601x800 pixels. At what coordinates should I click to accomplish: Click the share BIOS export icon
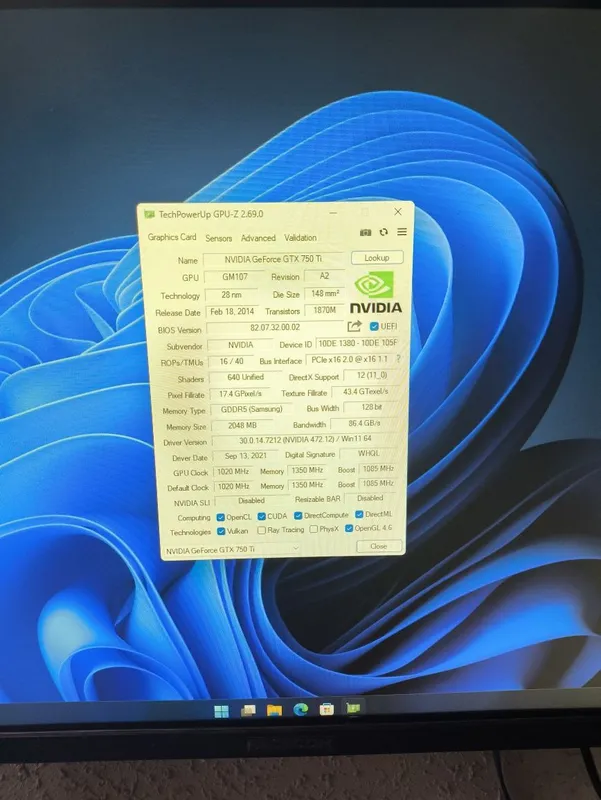(354, 326)
